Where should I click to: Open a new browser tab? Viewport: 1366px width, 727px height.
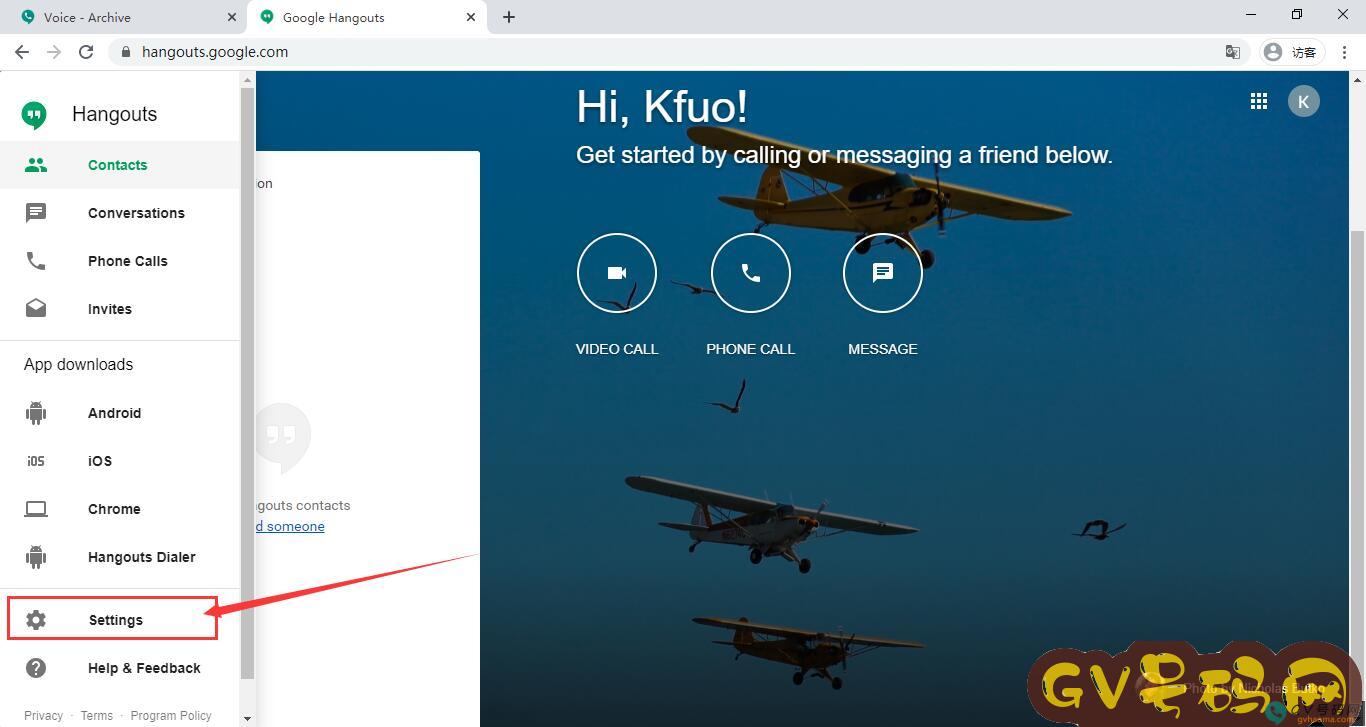tap(509, 17)
